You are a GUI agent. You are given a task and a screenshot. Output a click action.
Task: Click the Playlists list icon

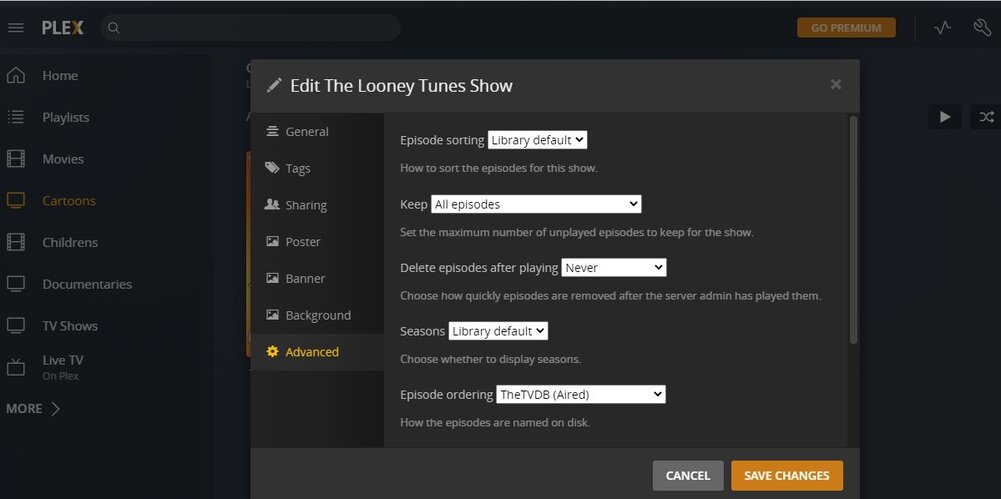point(15,117)
